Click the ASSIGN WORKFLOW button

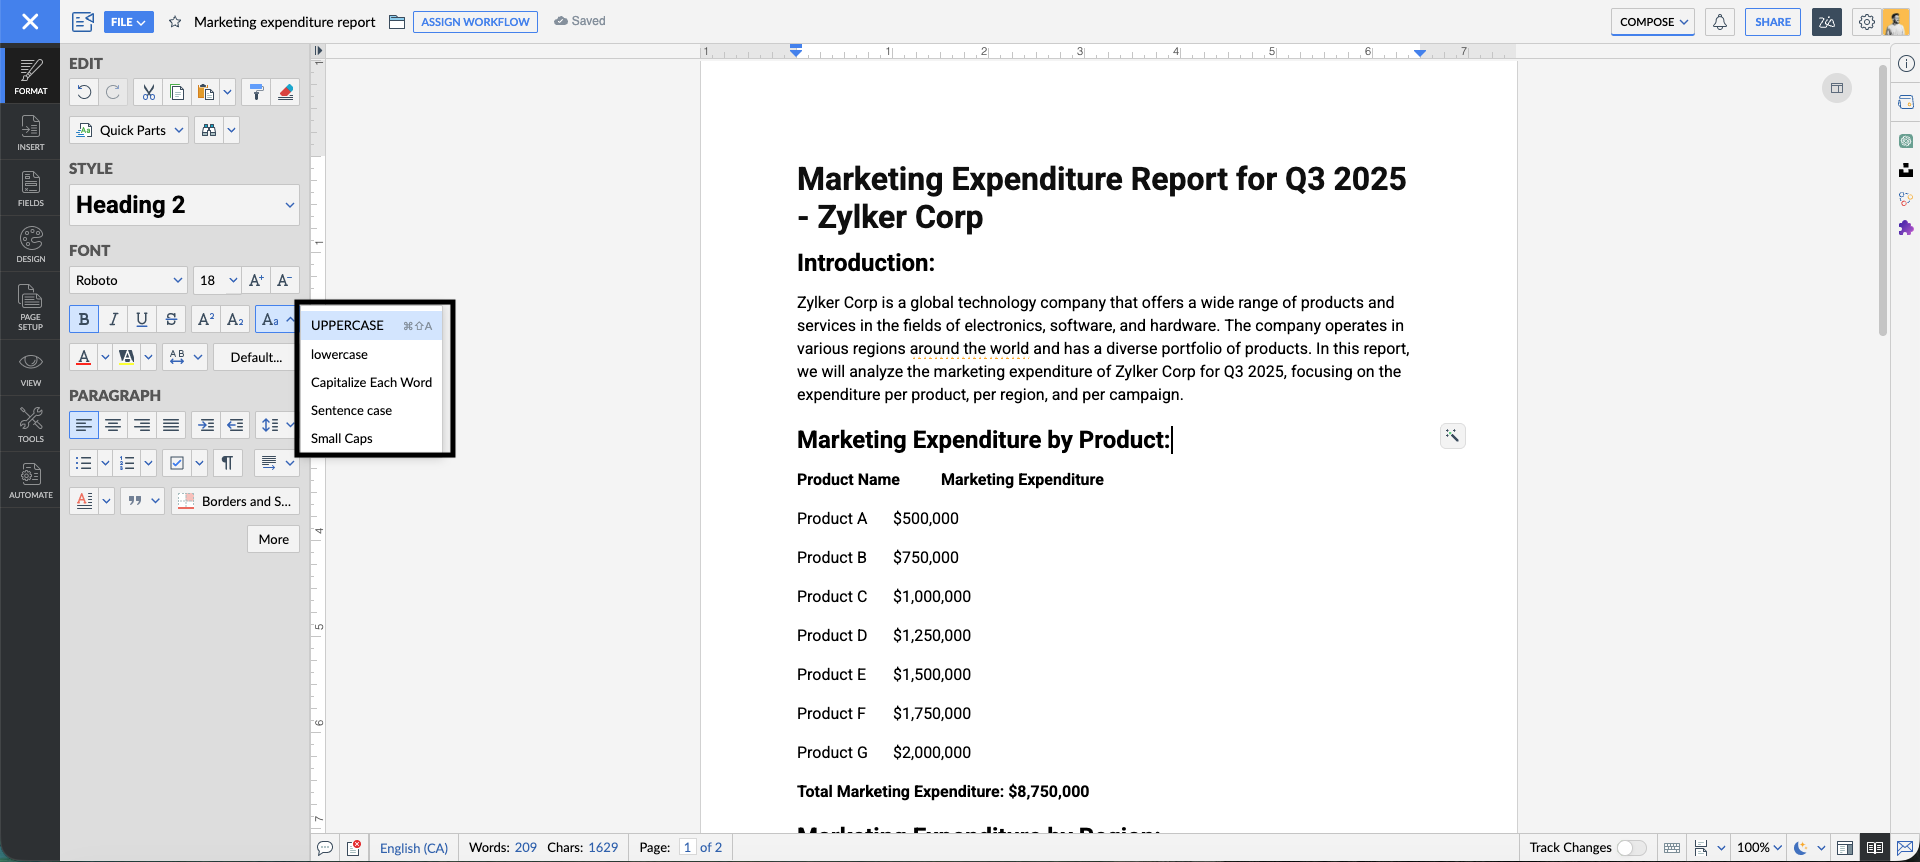(475, 22)
